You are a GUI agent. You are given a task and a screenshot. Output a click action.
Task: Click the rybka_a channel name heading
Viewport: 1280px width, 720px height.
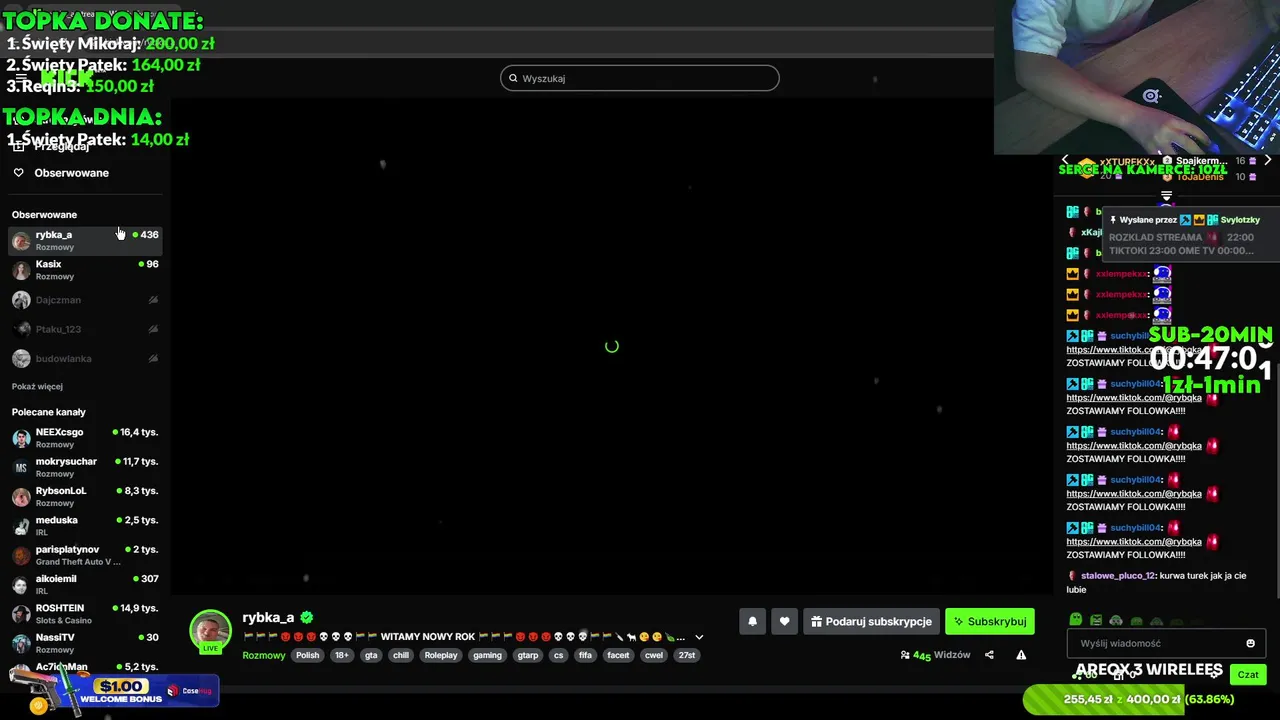pyautogui.click(x=268, y=617)
